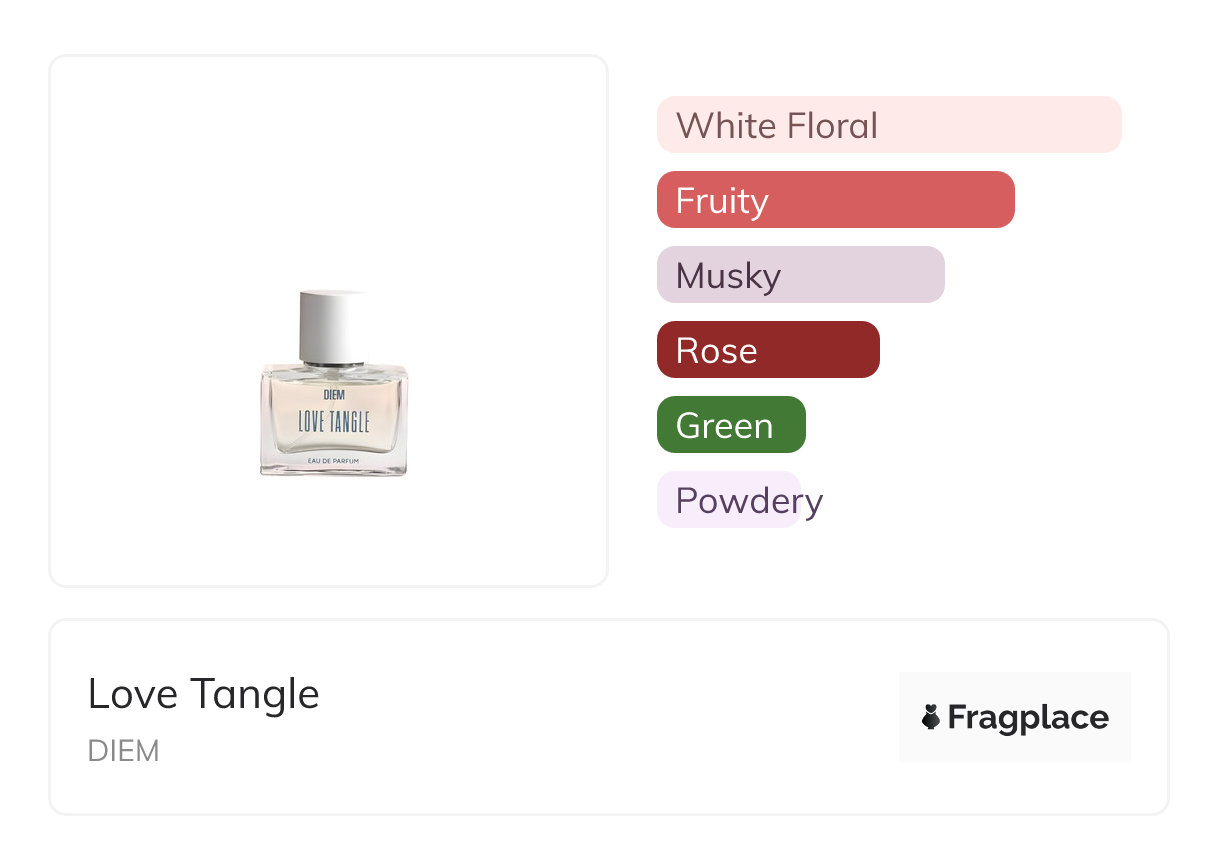The width and height of the screenshot is (1218, 864).
Task: Click the "Musky" text label
Action: [728, 276]
